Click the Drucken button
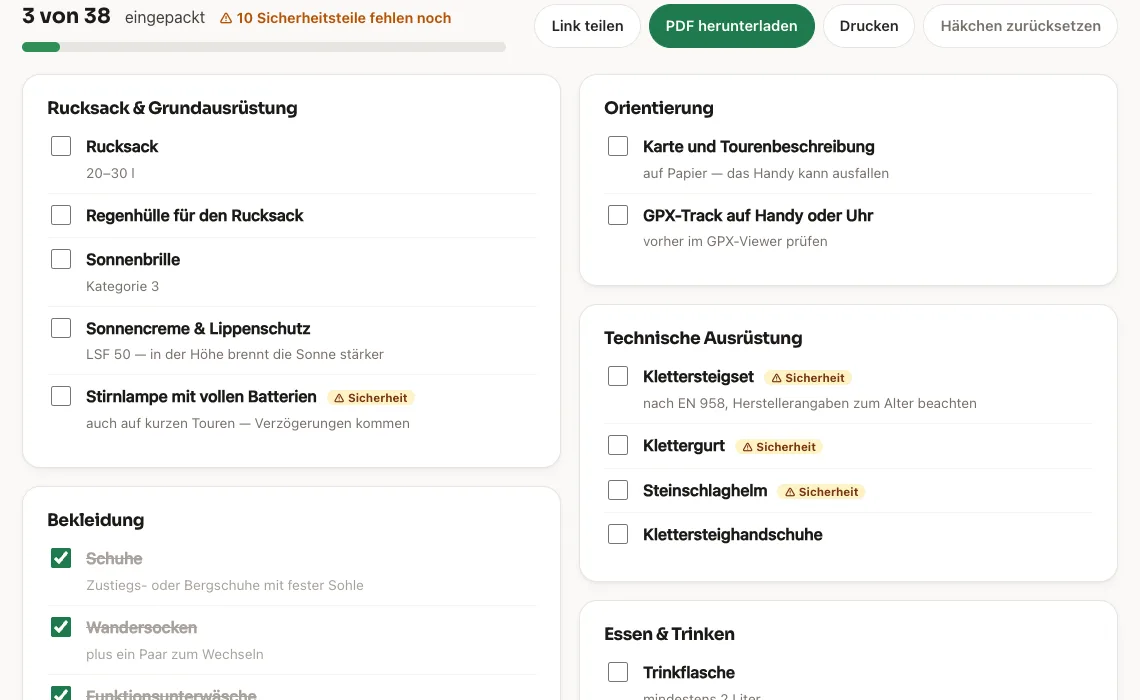This screenshot has width=1140, height=700. (x=869, y=26)
